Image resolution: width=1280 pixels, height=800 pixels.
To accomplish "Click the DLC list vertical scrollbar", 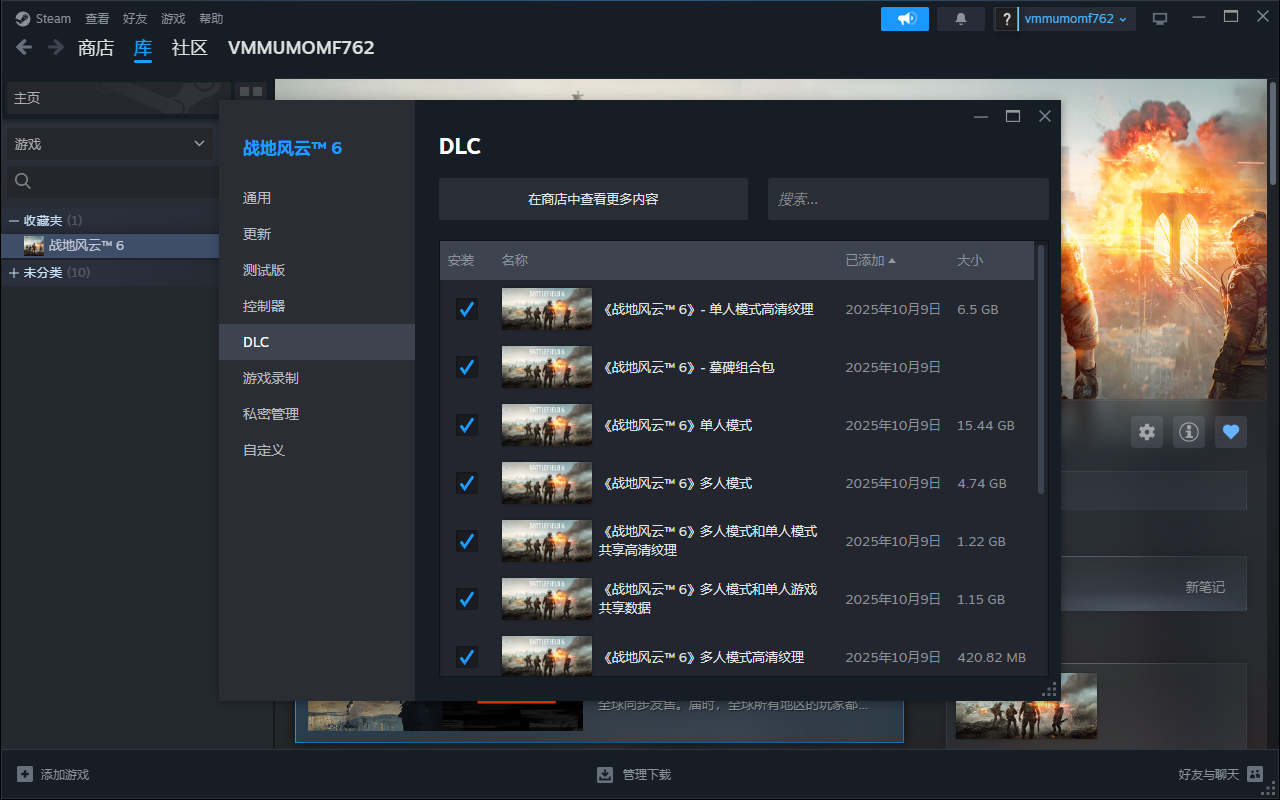I will pyautogui.click(x=1041, y=370).
